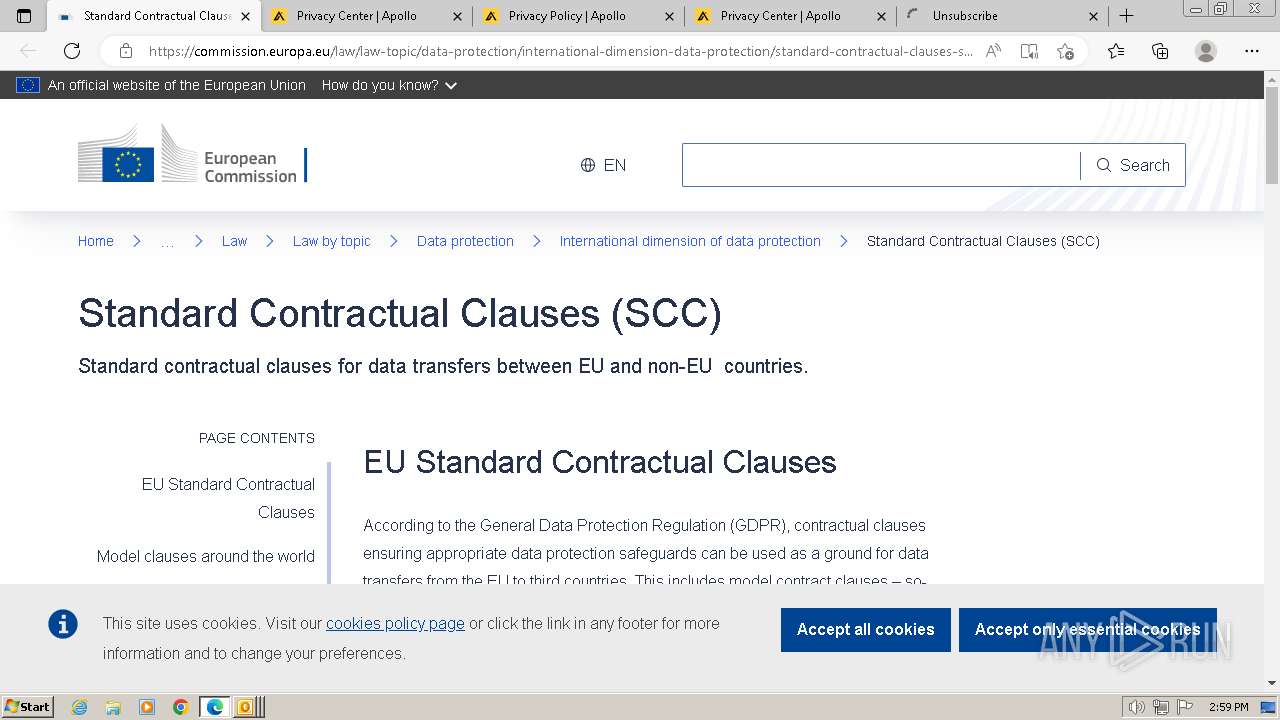Switch to Standard Contractual Clauses tab
1280x720 pixels.
click(154, 16)
